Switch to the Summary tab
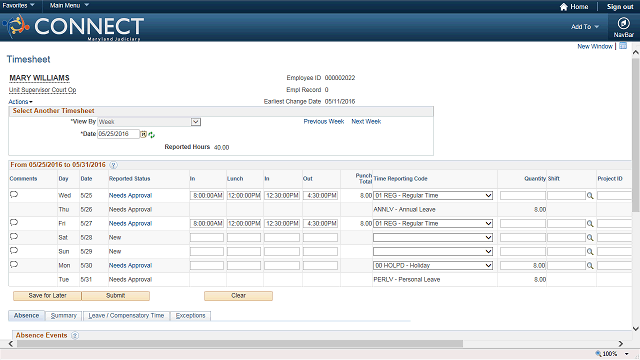The width and height of the screenshot is (640, 360). pyautogui.click(x=64, y=316)
